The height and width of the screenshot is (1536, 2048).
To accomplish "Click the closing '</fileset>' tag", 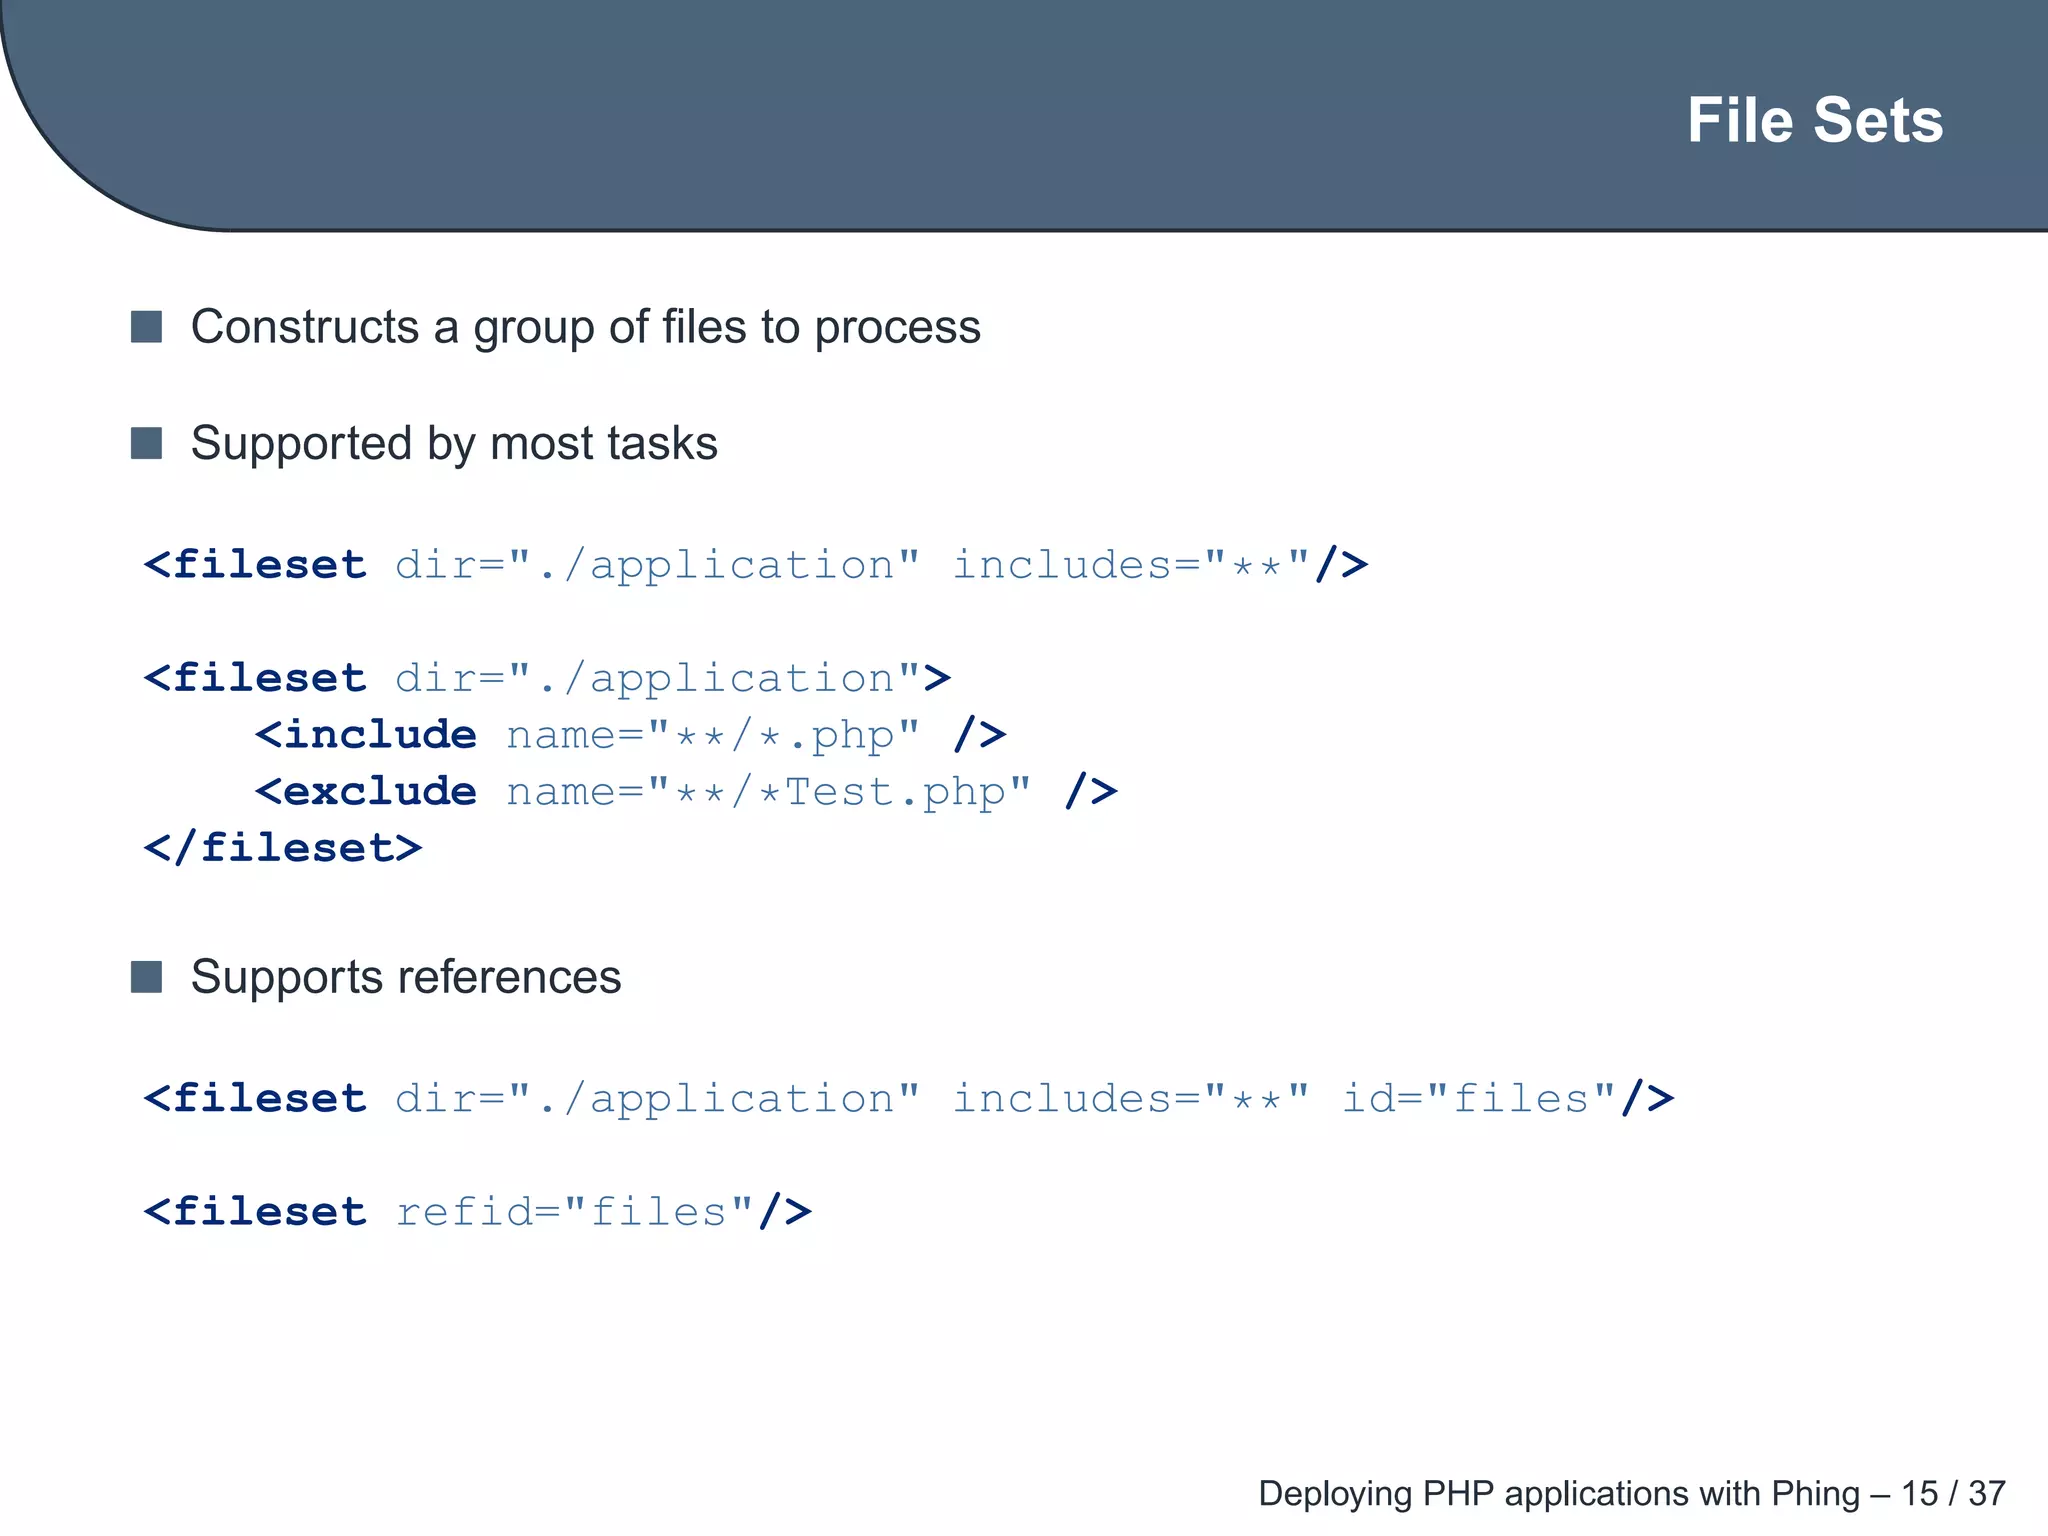I will coord(283,848).
